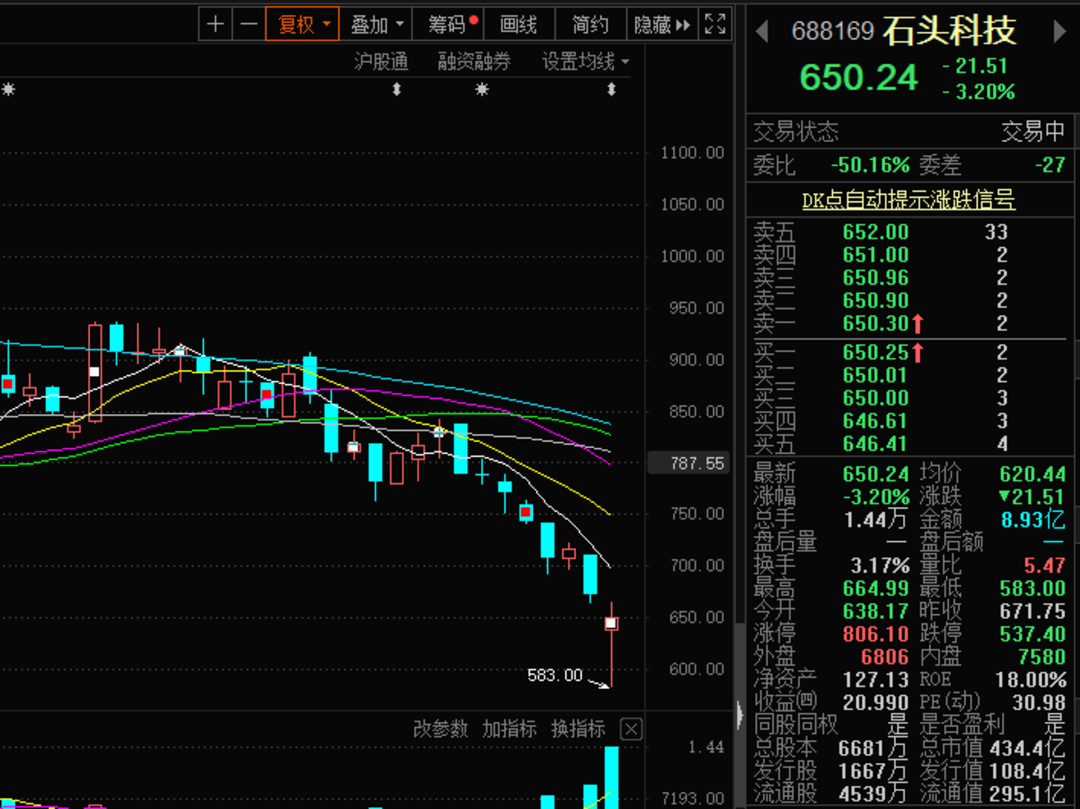Click the 总市值 value 434.4亿
The image size is (1080, 809).
tap(1027, 748)
